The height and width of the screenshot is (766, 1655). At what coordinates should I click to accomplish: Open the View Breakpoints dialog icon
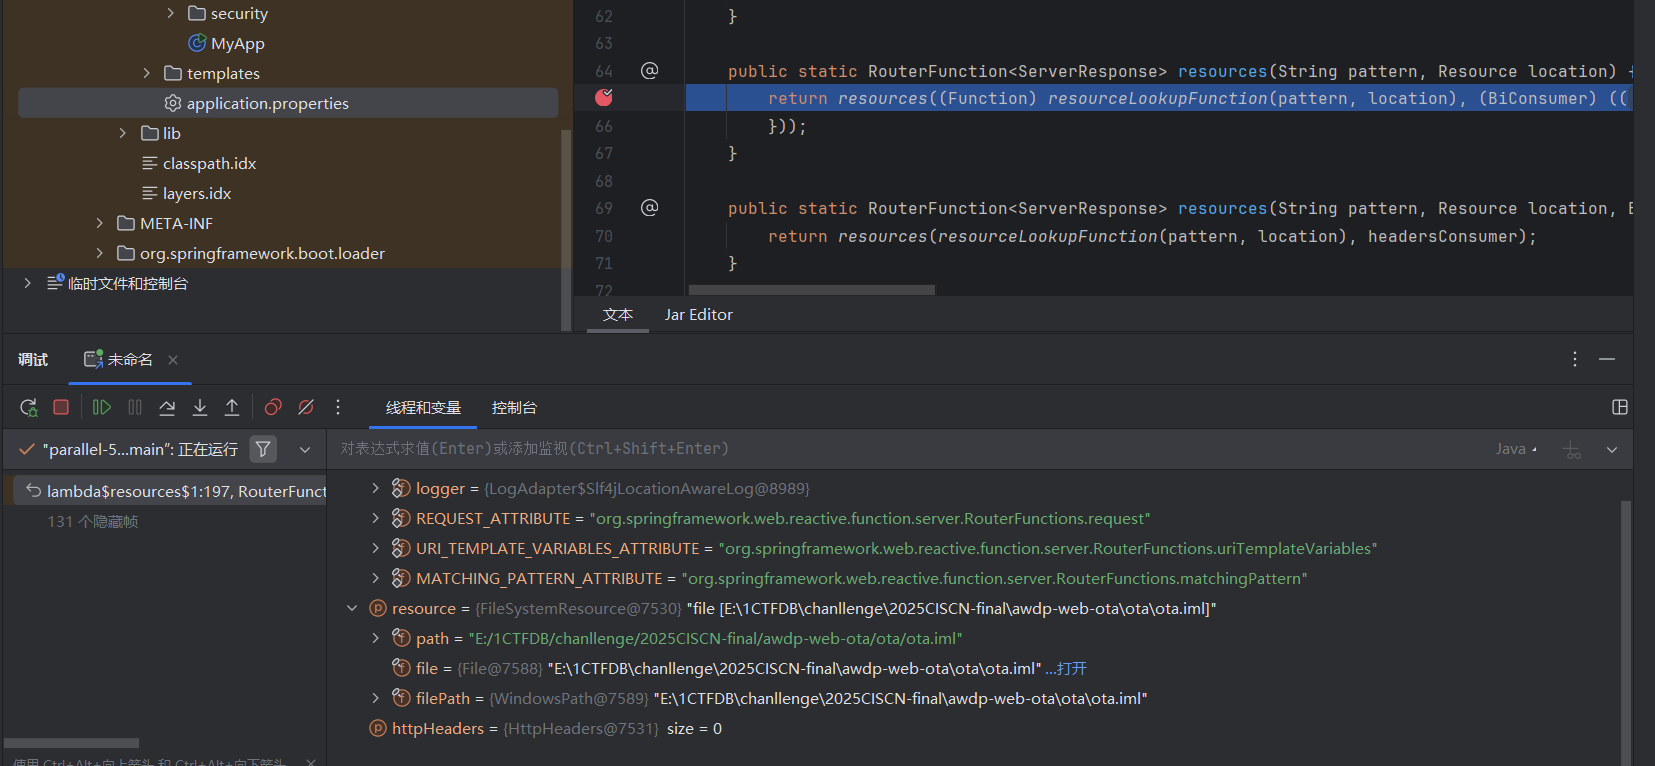pos(273,407)
